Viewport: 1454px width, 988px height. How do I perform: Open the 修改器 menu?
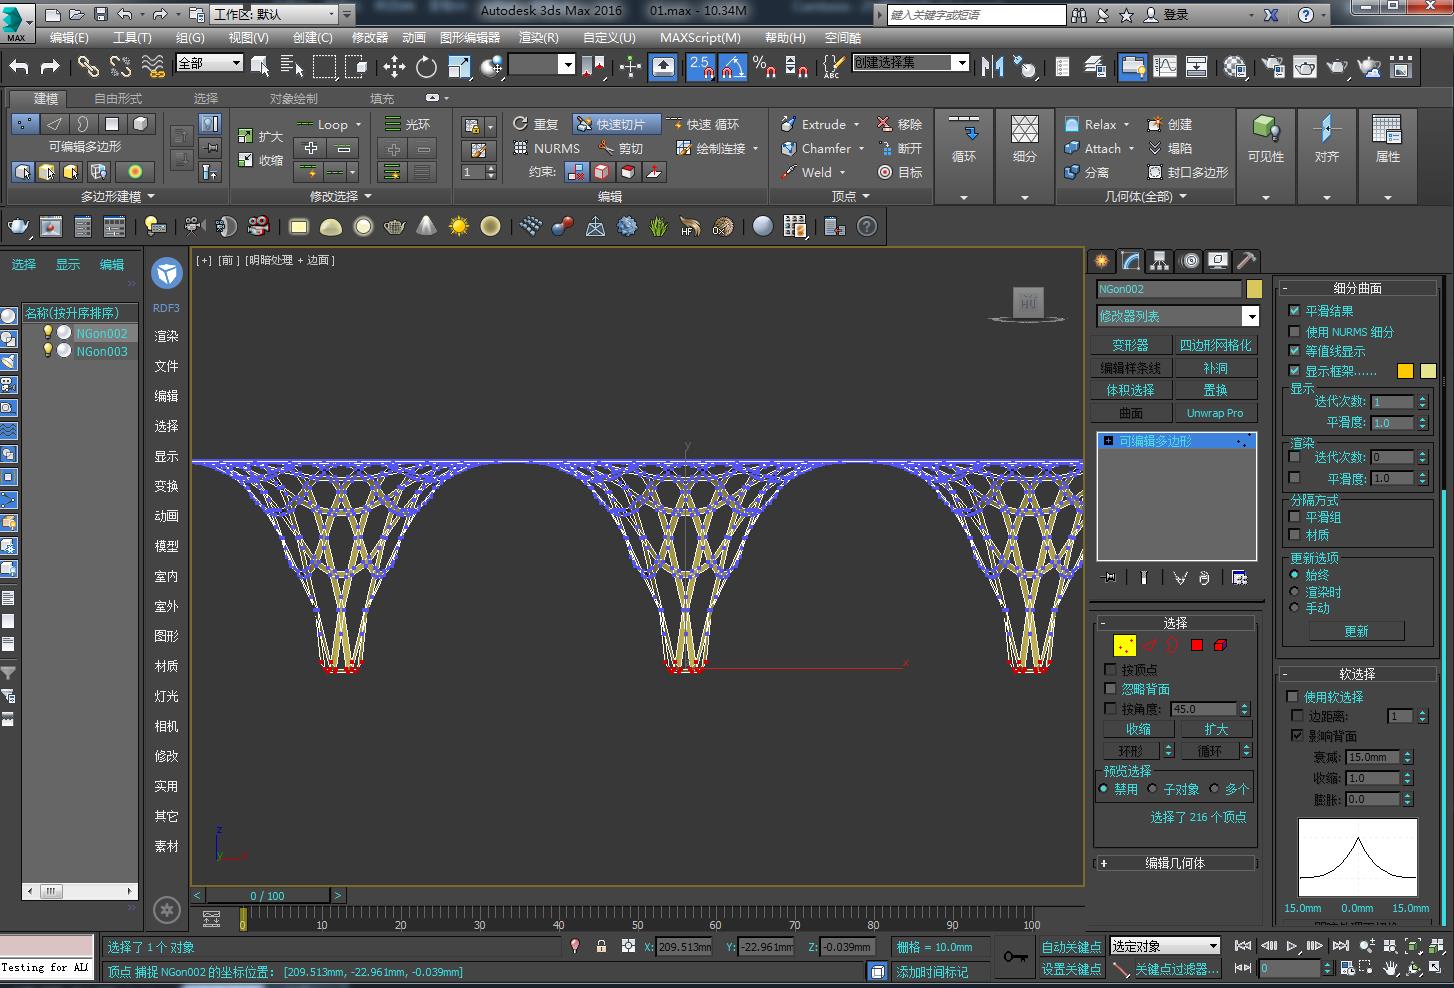tap(369, 38)
